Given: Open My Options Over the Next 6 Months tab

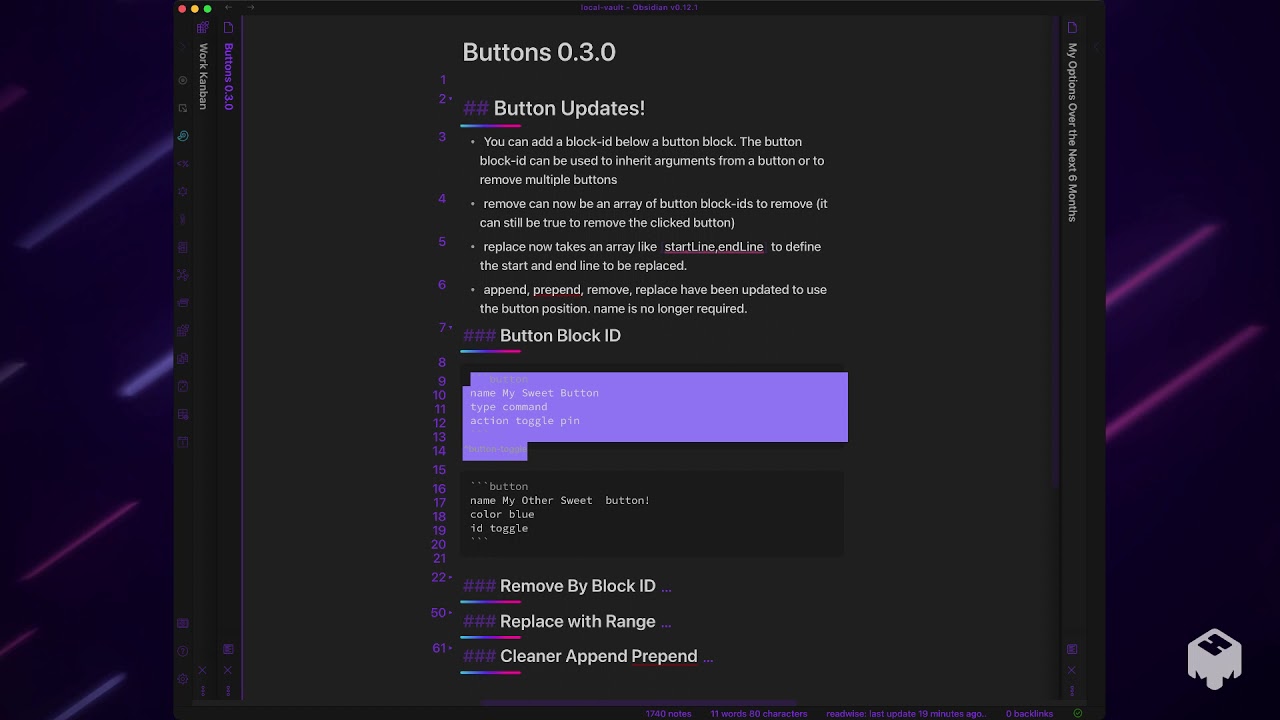Looking at the screenshot, I should click(x=1072, y=130).
